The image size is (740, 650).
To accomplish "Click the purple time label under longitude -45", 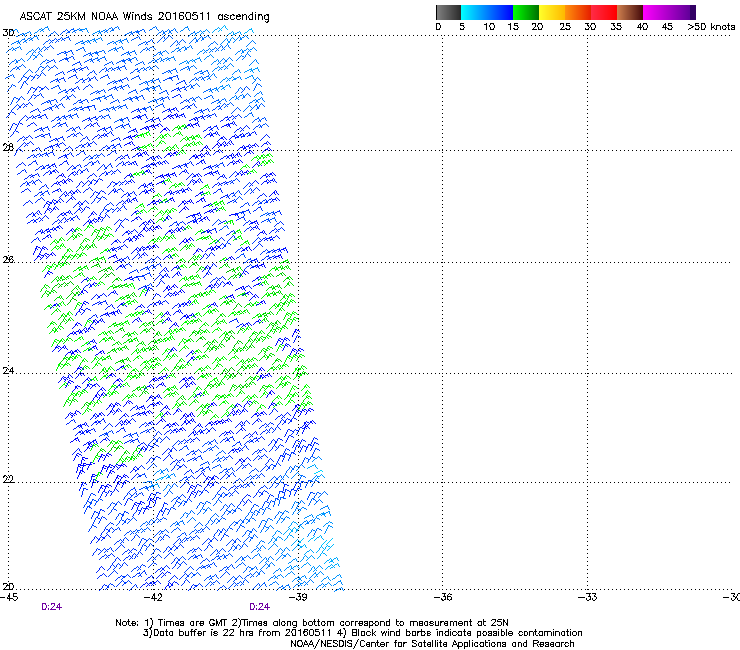I will 51,607.
